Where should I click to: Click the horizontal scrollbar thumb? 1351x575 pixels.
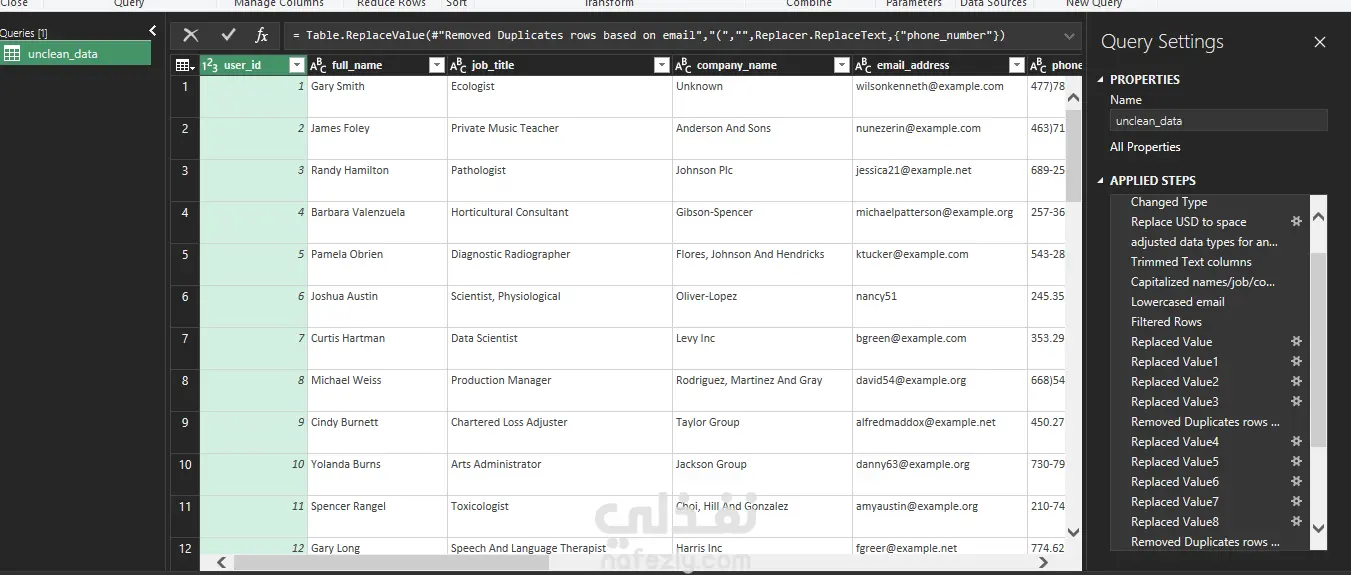[x=391, y=563]
